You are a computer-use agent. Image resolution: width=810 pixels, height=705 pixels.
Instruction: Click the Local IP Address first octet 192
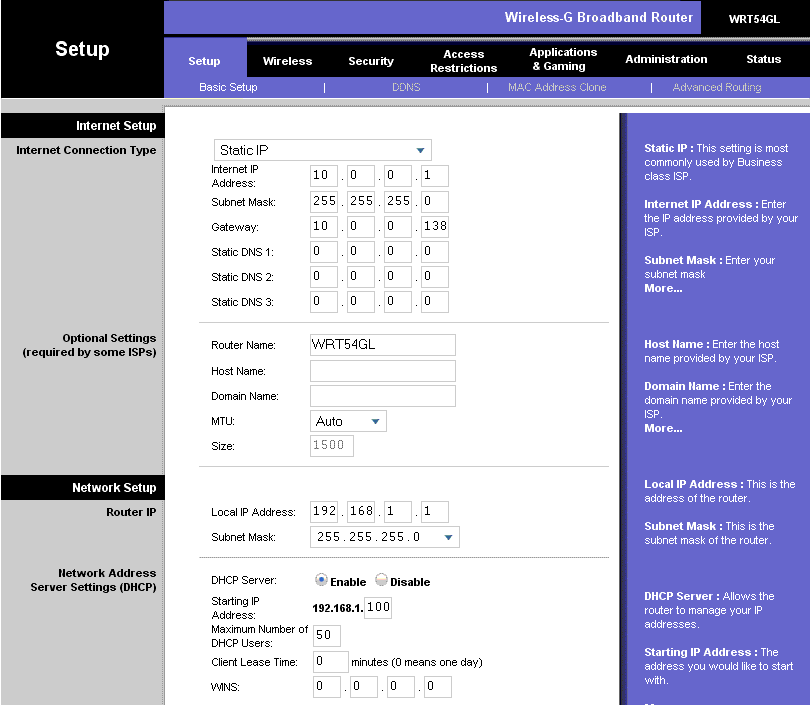tap(324, 511)
